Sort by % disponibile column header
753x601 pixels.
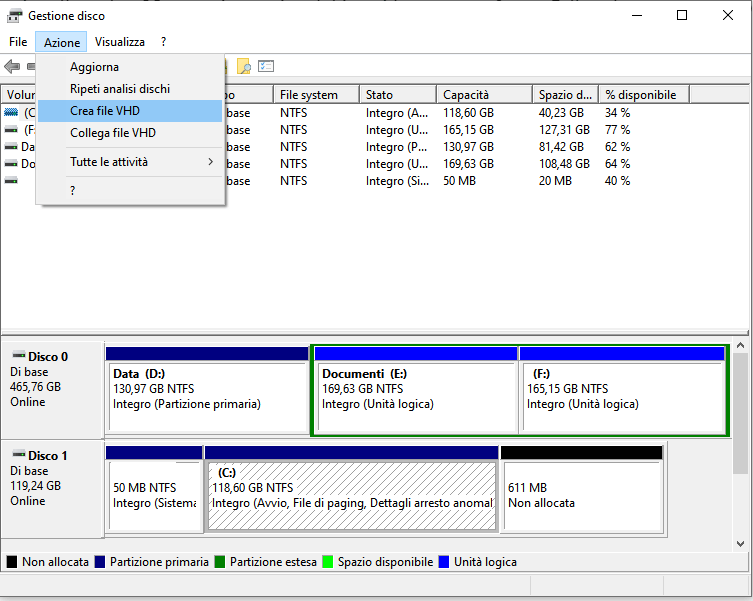644,95
